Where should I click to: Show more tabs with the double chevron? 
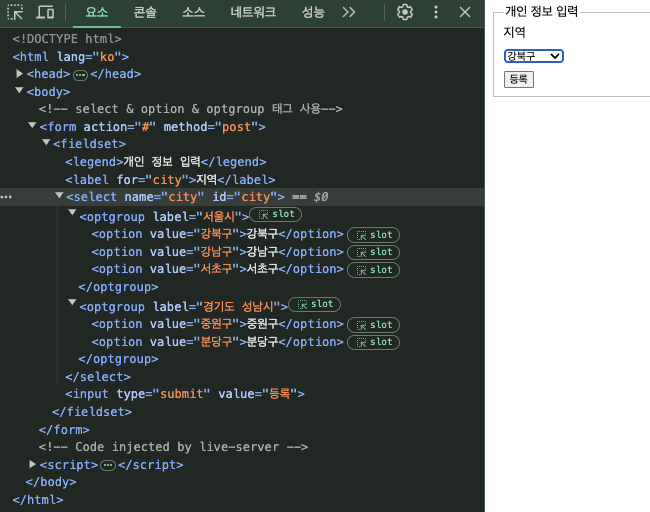(x=349, y=12)
